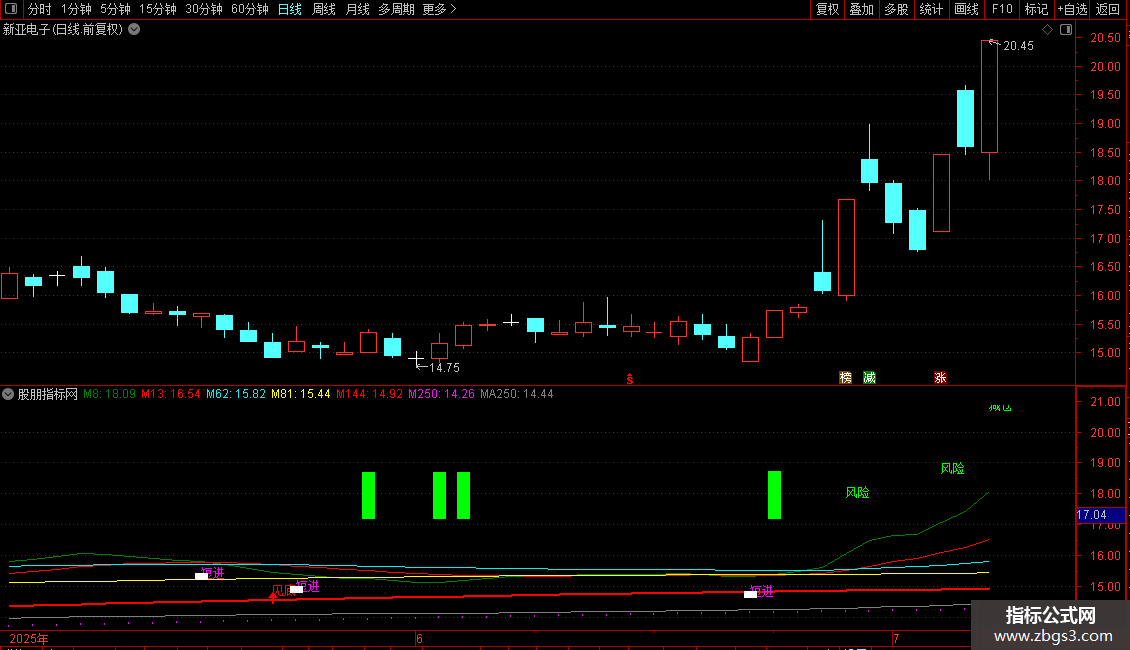Click the M250: 14.26 indicator value
This screenshot has height=650, width=1130.
coord(441,394)
